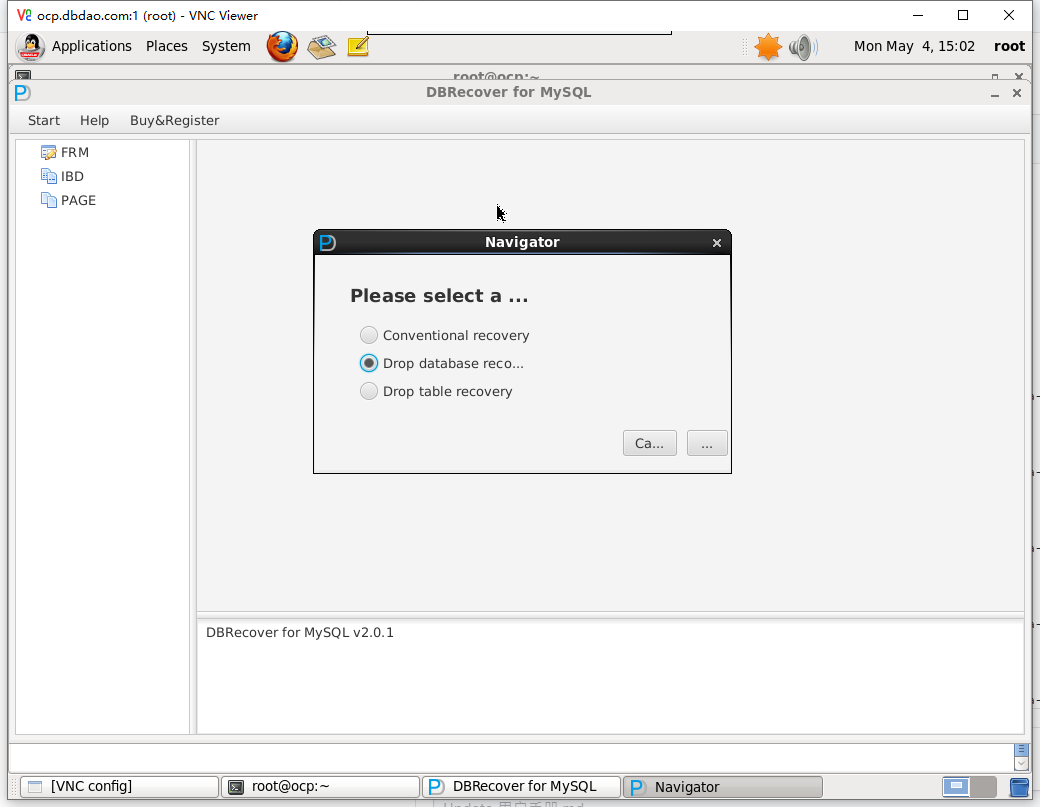Image resolution: width=1040 pixels, height=807 pixels.
Task: Switch to root@ocp terminal in taskbar
Action: click(320, 786)
